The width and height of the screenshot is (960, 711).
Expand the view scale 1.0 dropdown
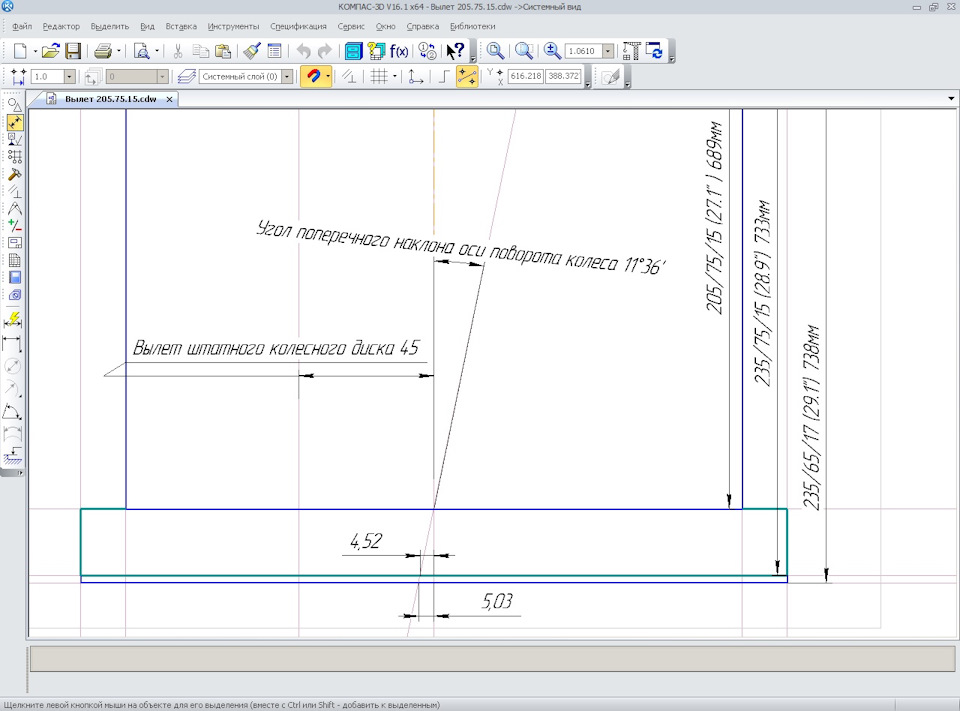coord(70,77)
